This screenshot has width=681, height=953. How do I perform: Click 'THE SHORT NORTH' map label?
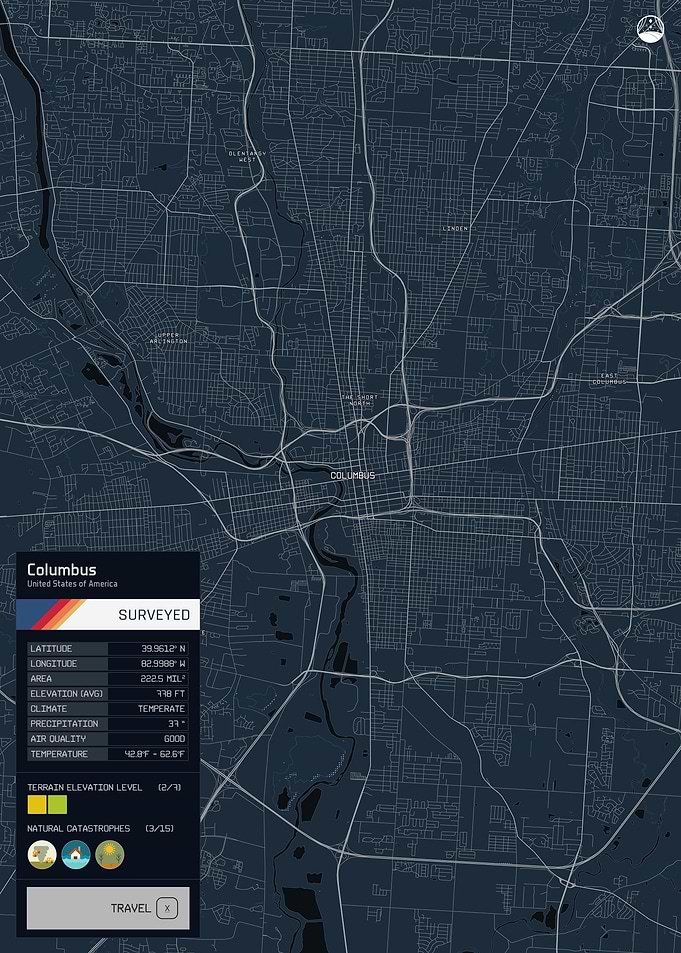click(359, 400)
